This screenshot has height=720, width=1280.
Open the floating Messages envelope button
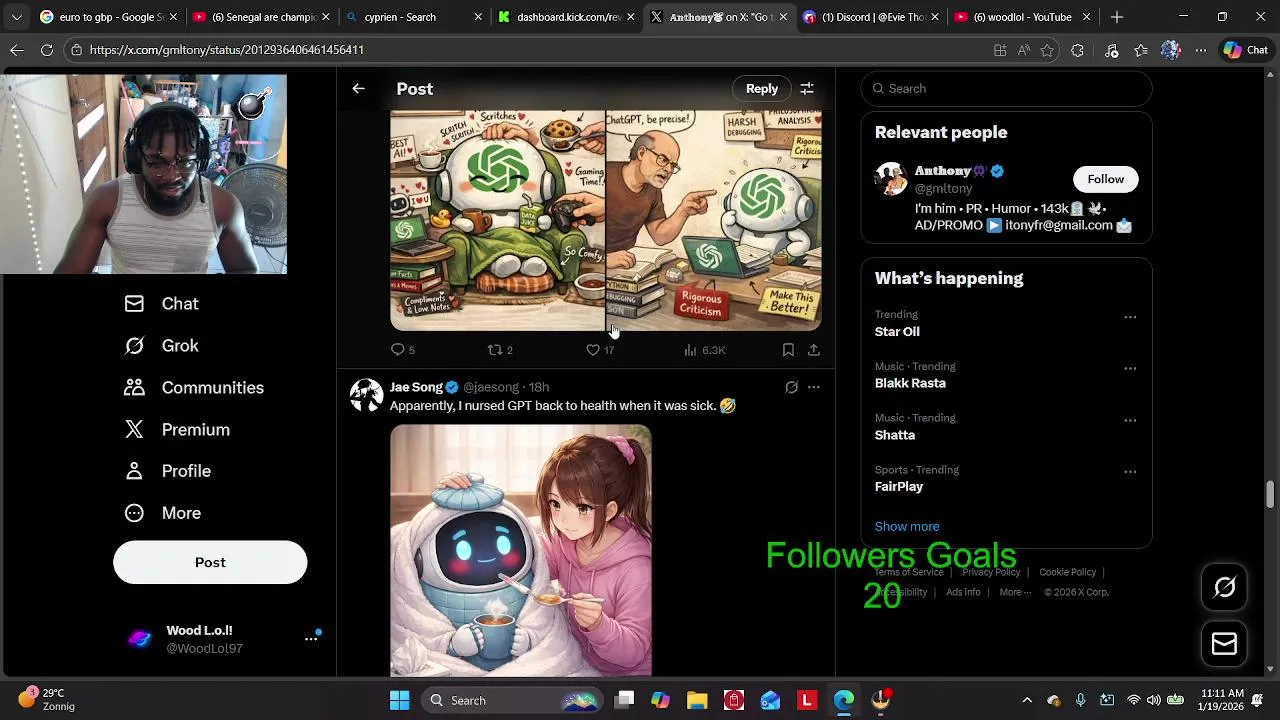coord(1224,644)
